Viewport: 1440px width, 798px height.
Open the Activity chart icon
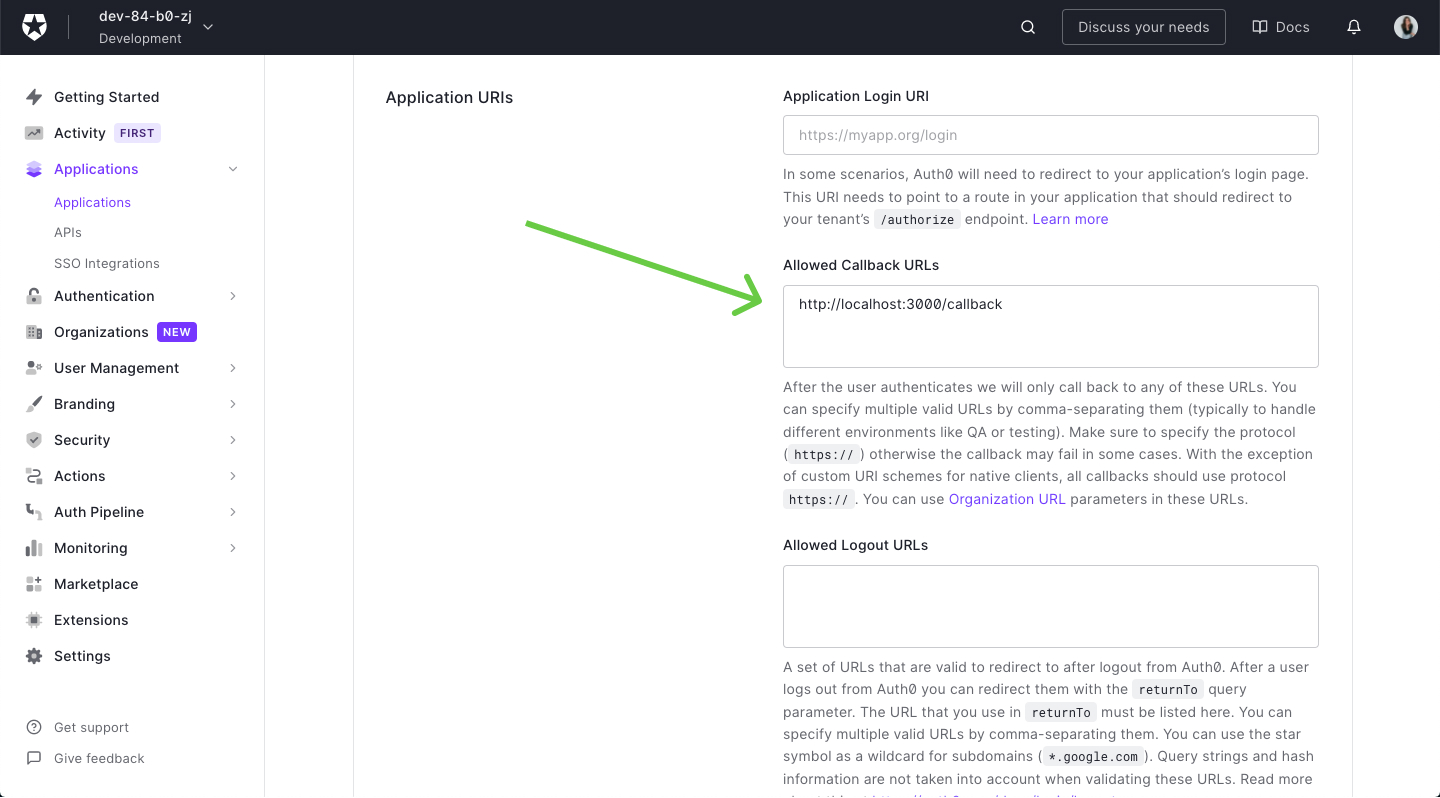point(33,132)
